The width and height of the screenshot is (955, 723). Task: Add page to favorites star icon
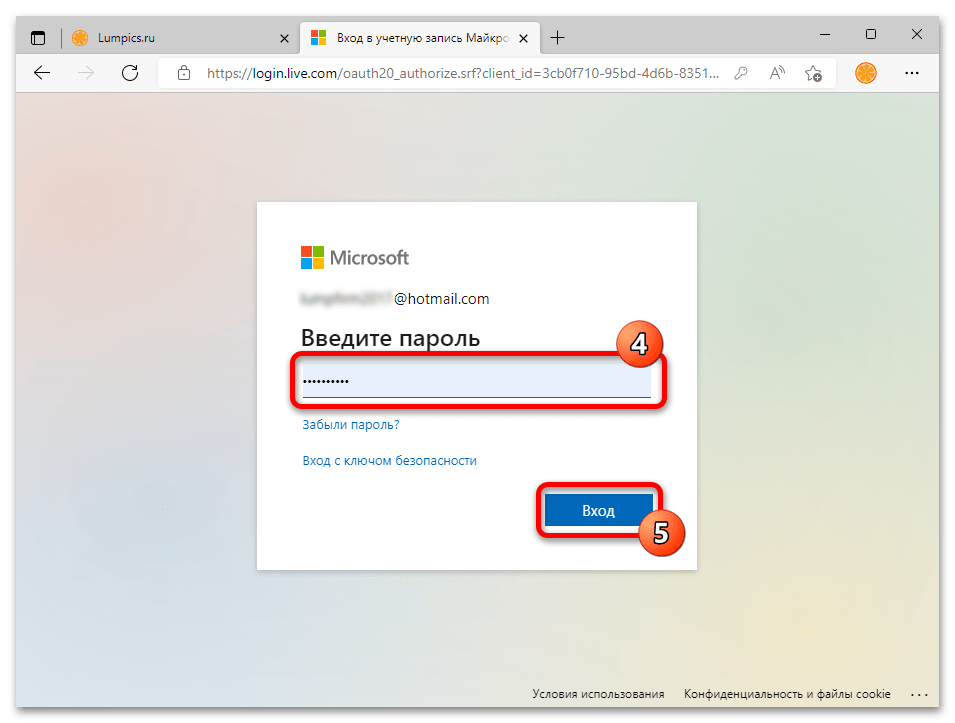[x=813, y=73]
